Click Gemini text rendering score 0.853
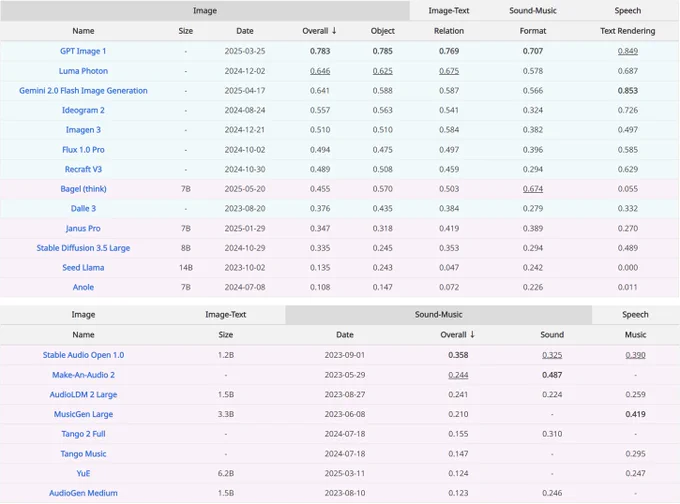 pyautogui.click(x=628, y=91)
